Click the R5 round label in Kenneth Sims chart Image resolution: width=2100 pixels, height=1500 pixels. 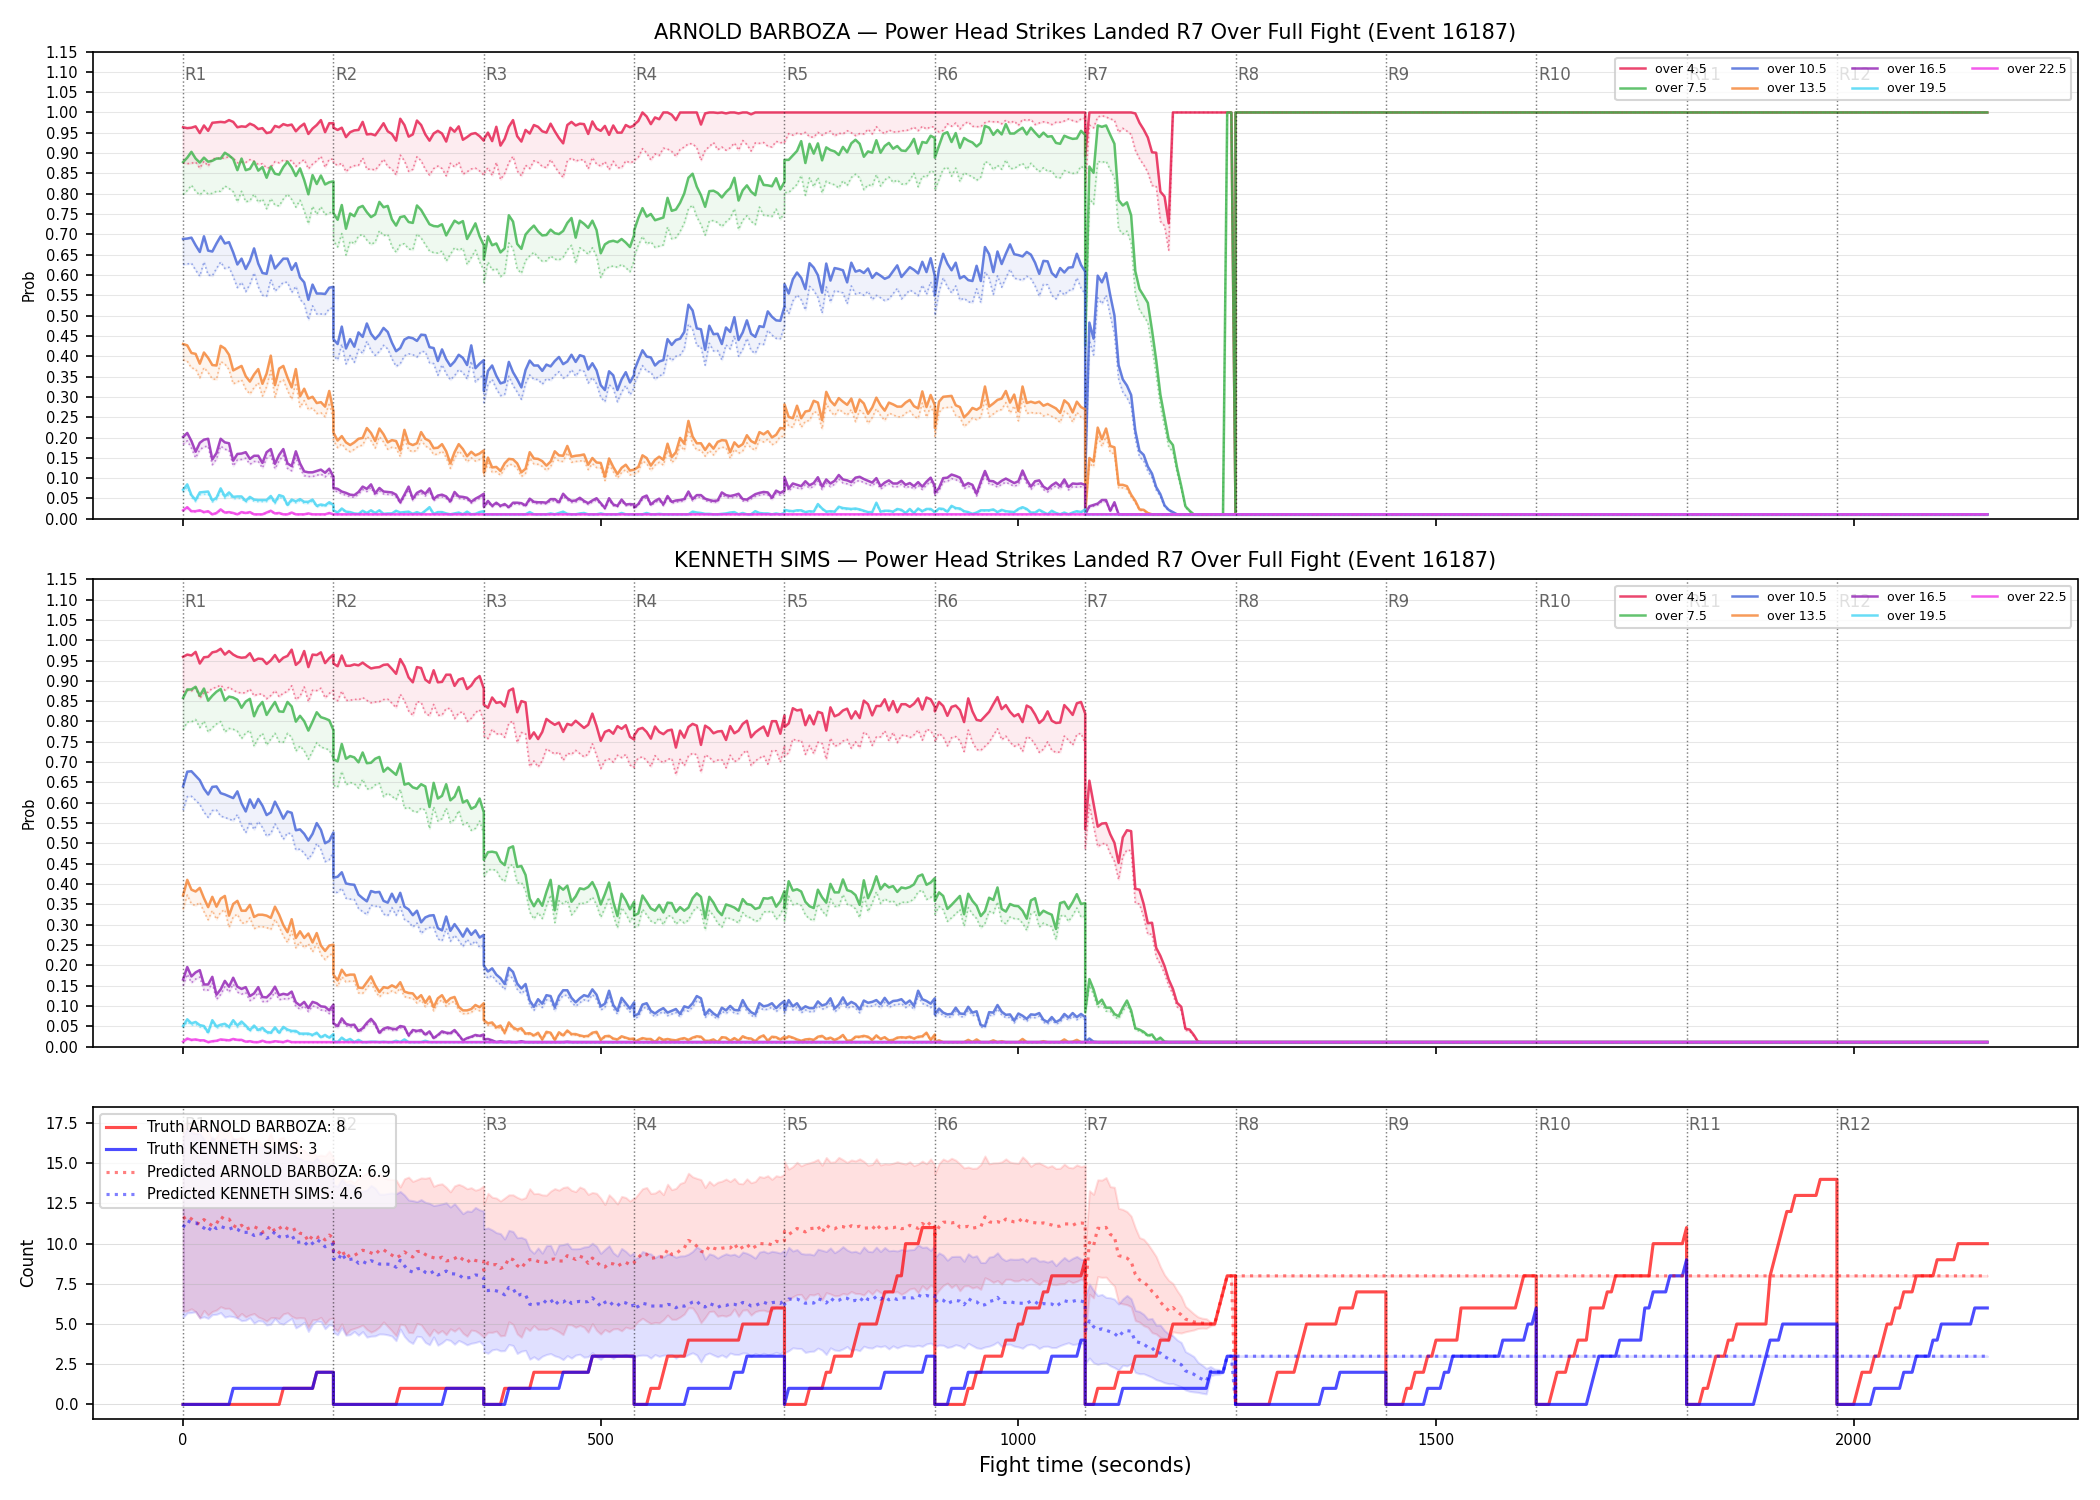pyautogui.click(x=797, y=601)
